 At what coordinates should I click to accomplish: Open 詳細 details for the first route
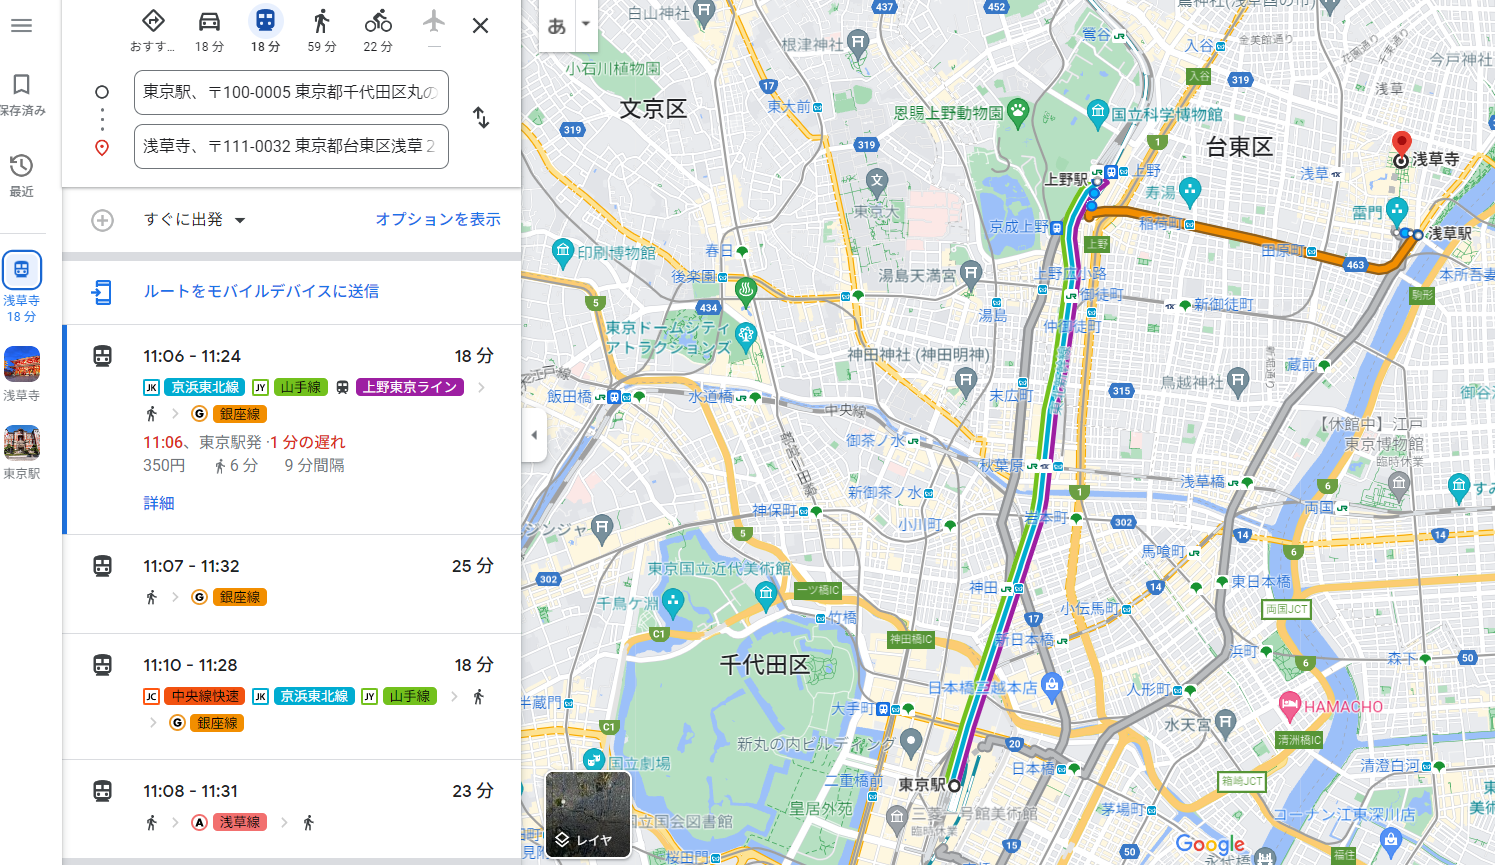pos(159,503)
